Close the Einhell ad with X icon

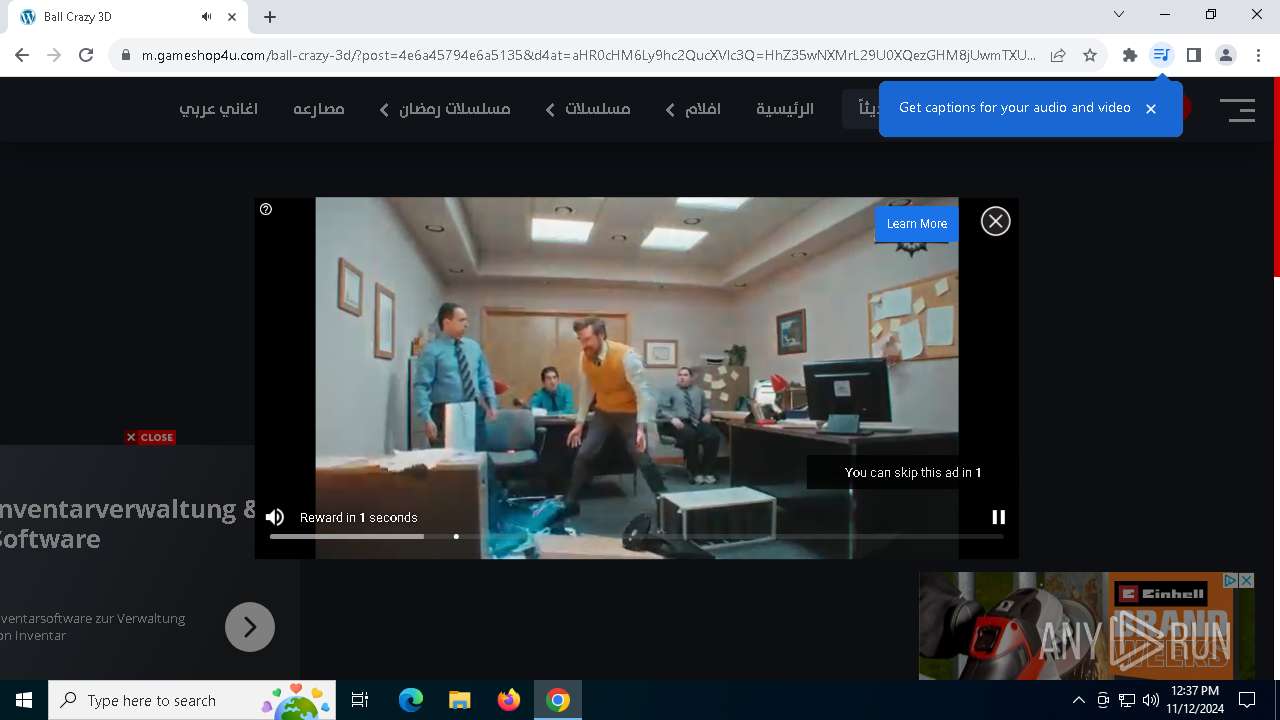1246,580
